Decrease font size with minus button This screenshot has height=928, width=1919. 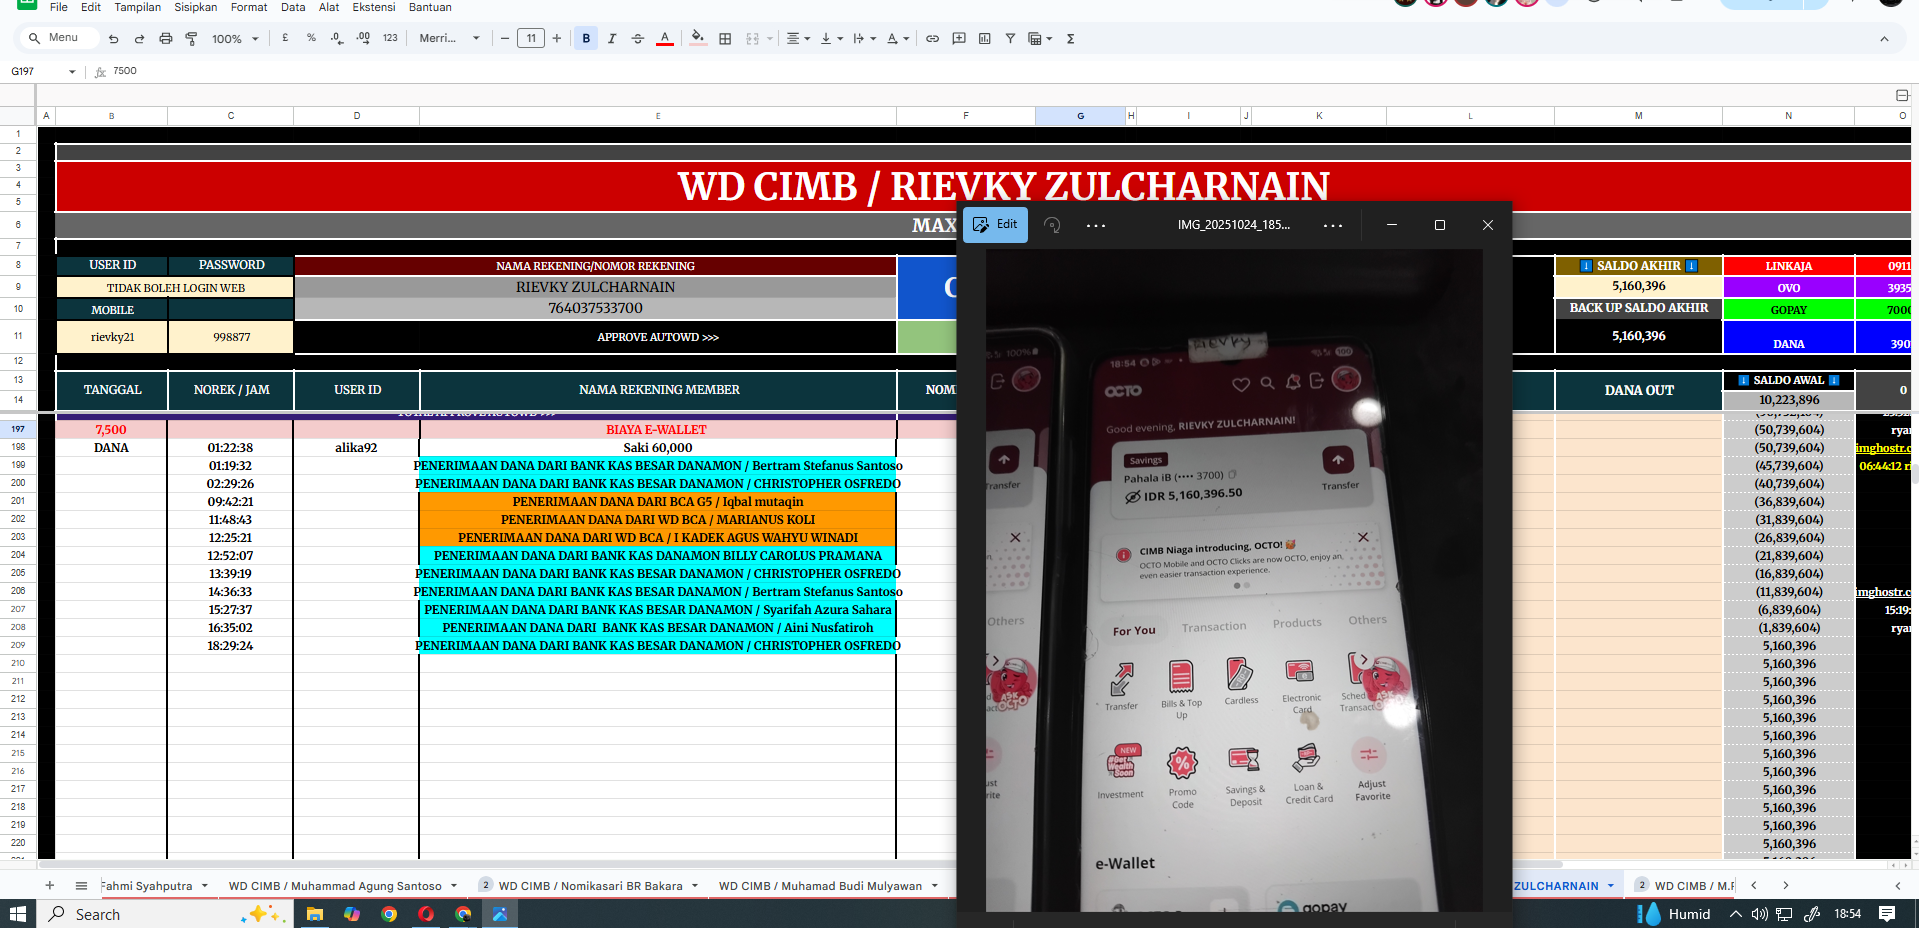(x=505, y=38)
